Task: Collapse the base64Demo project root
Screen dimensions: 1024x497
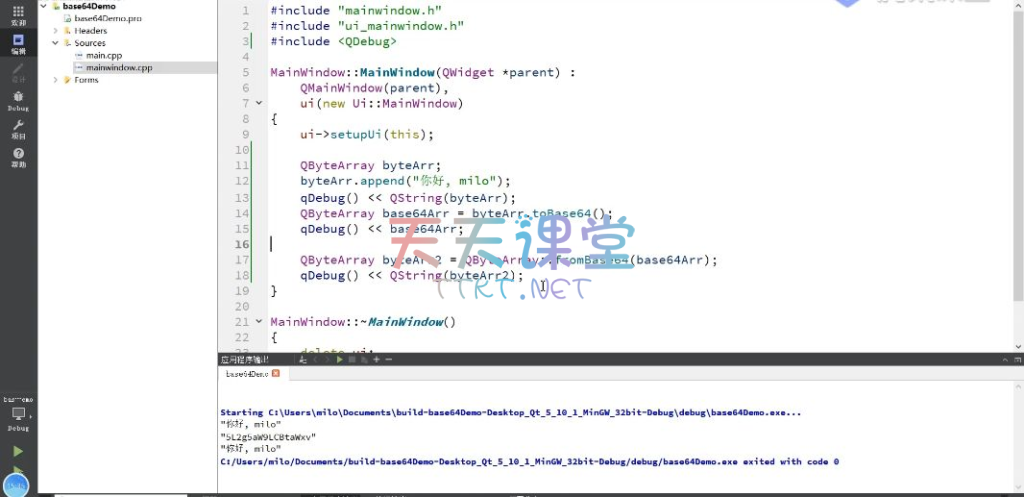Action: click(x=44, y=6)
